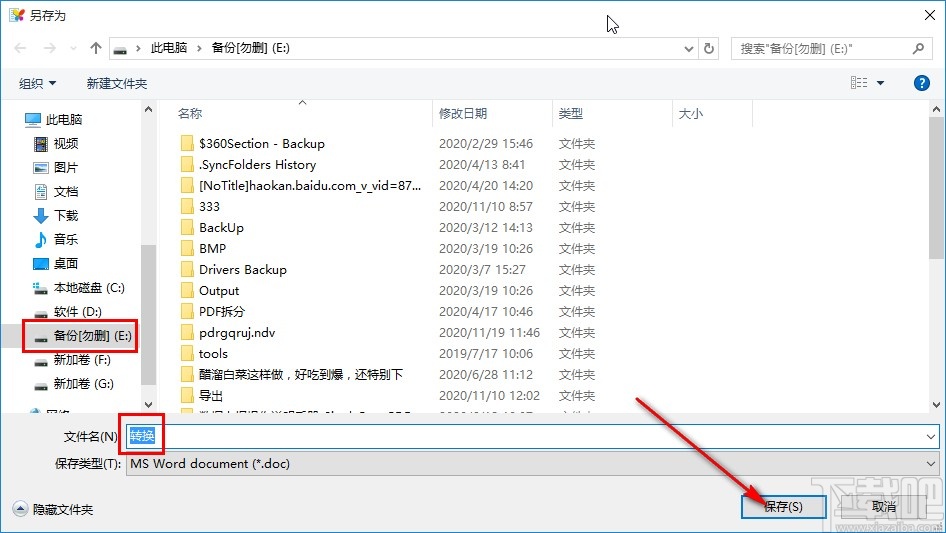
Task: Click date 2020/11/19 11:46 of pdrgqruj.ndv
Action: pyautogui.click(x=489, y=333)
